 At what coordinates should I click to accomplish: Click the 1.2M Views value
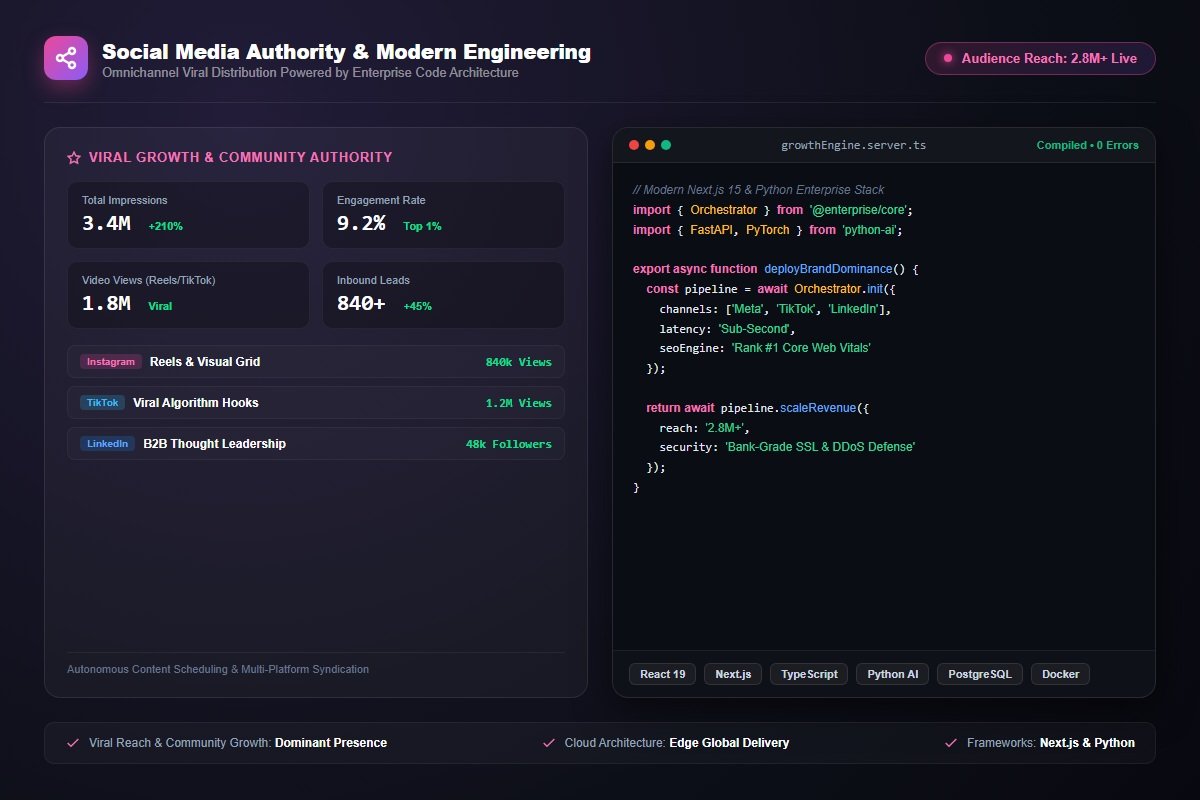point(518,403)
